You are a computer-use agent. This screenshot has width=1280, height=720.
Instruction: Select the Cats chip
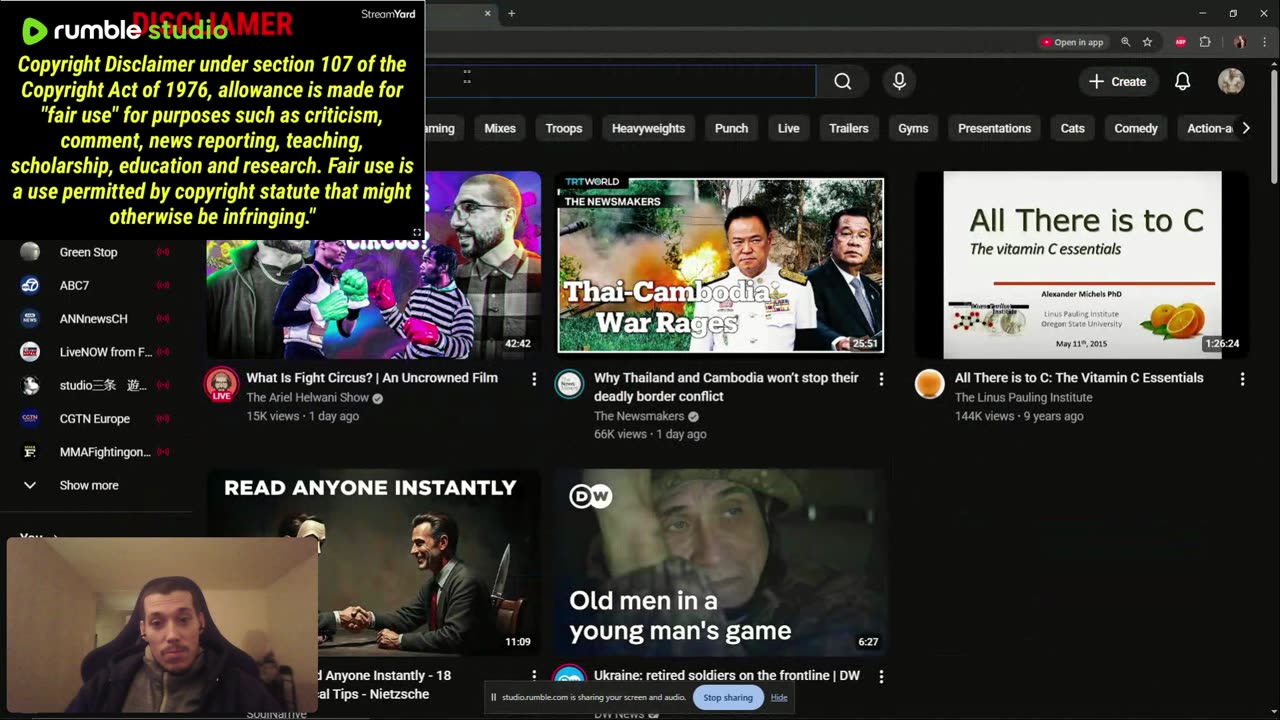click(x=1073, y=128)
